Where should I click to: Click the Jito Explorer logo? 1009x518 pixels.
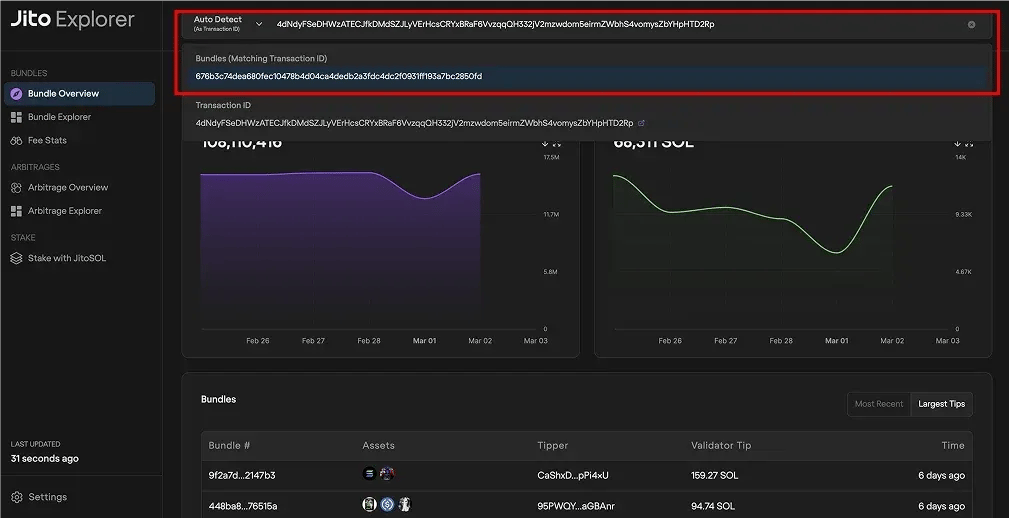[72, 20]
